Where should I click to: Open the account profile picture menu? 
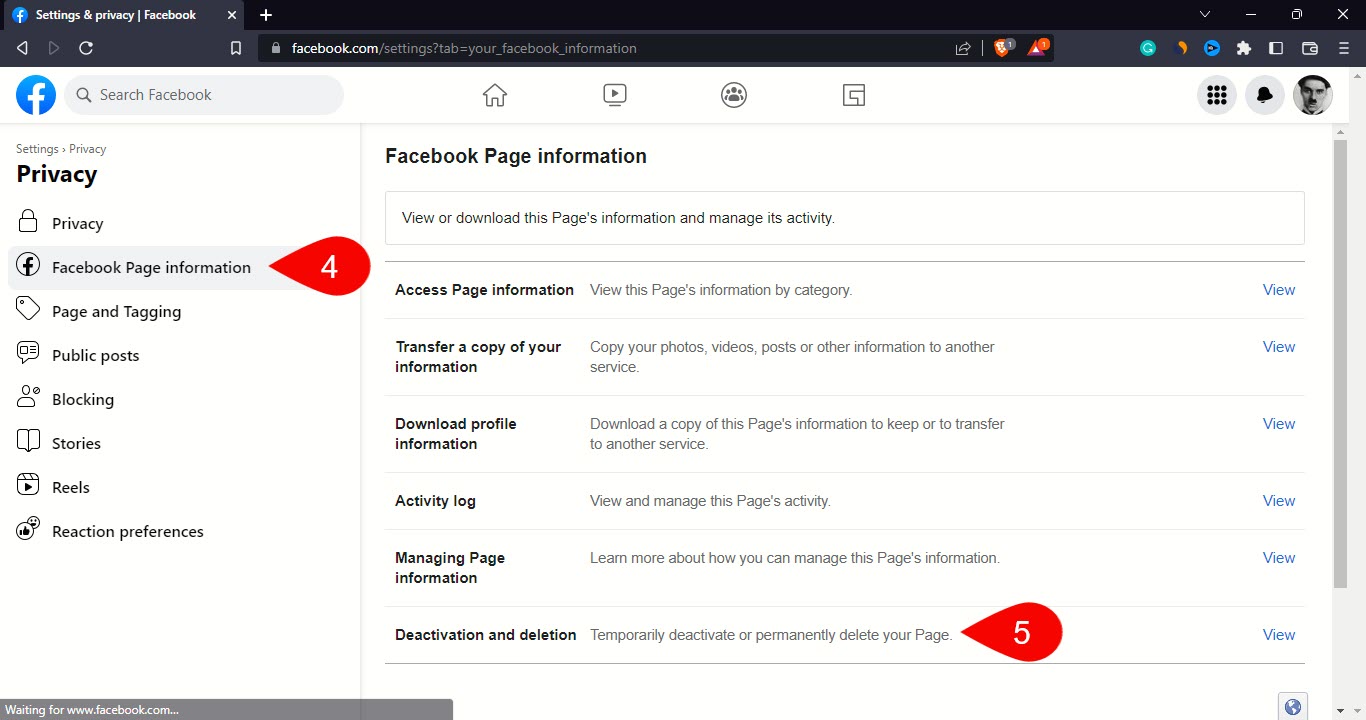pos(1312,95)
